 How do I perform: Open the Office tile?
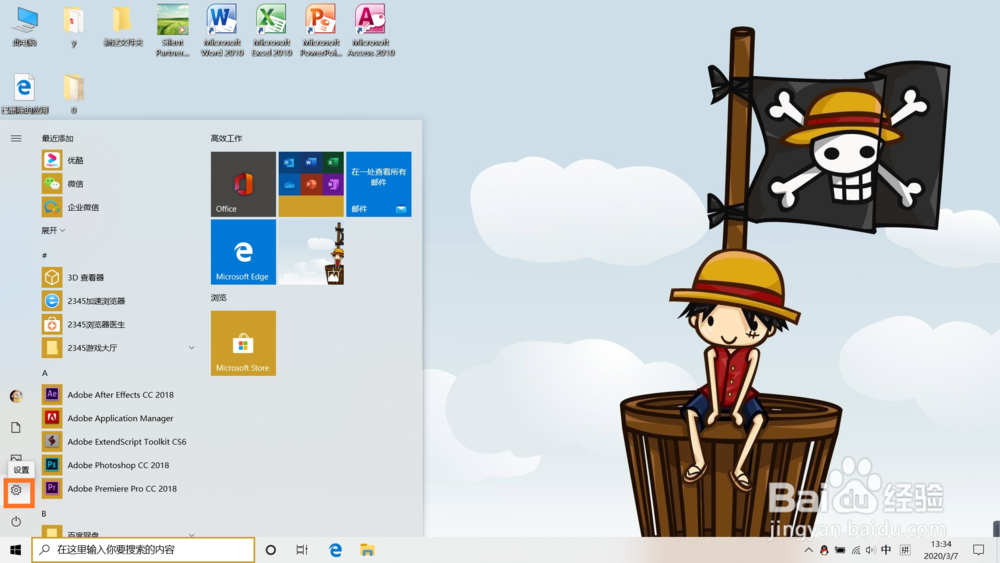coord(244,184)
